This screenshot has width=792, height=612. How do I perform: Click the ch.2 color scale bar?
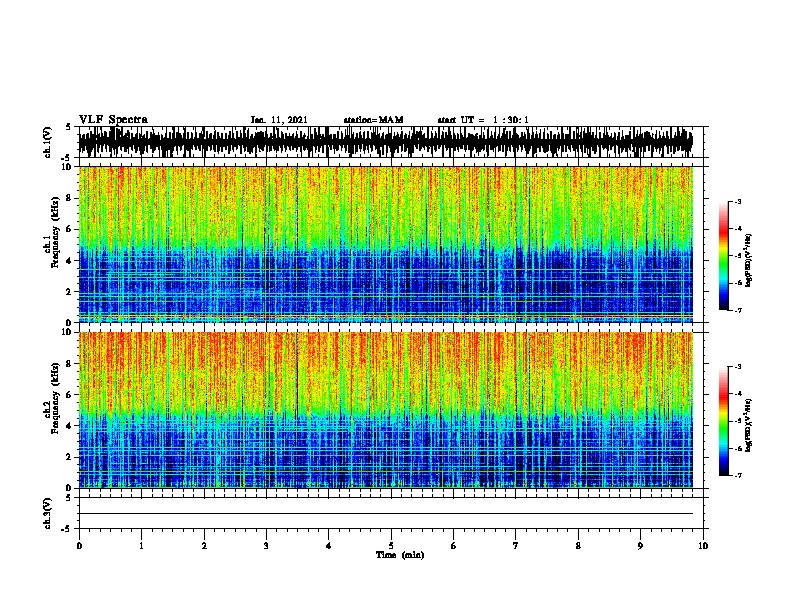724,421
